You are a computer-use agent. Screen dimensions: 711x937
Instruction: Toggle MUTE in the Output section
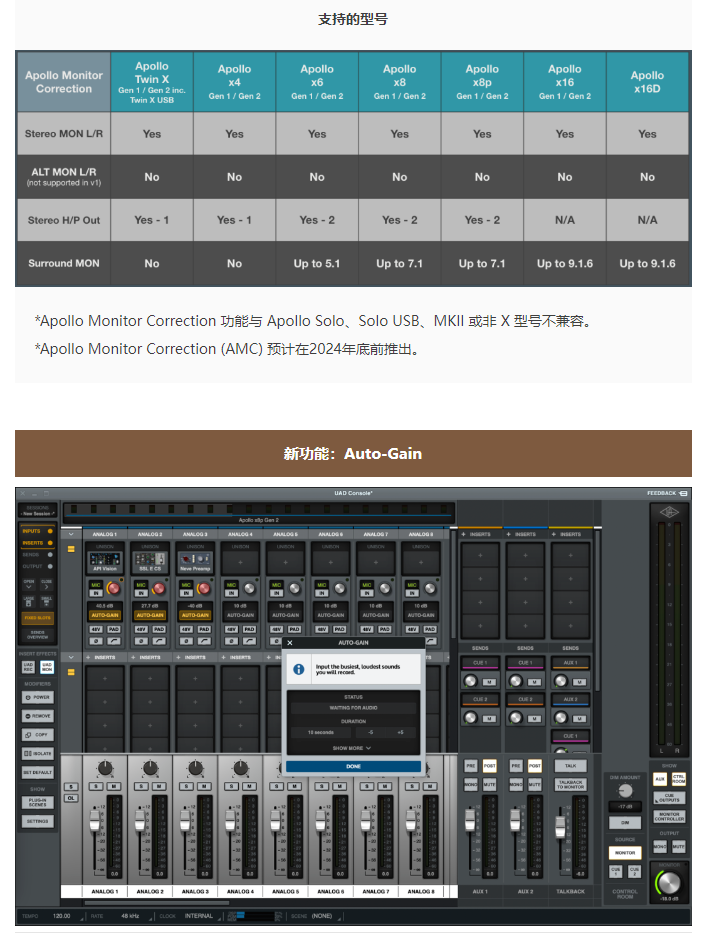678,847
